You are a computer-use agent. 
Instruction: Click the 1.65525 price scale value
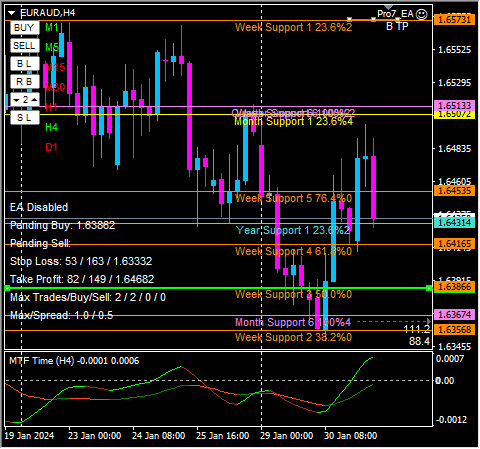[x=454, y=50]
